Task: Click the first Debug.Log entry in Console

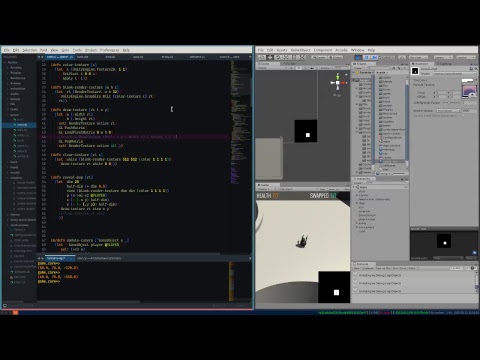Action: [x=414, y=275]
